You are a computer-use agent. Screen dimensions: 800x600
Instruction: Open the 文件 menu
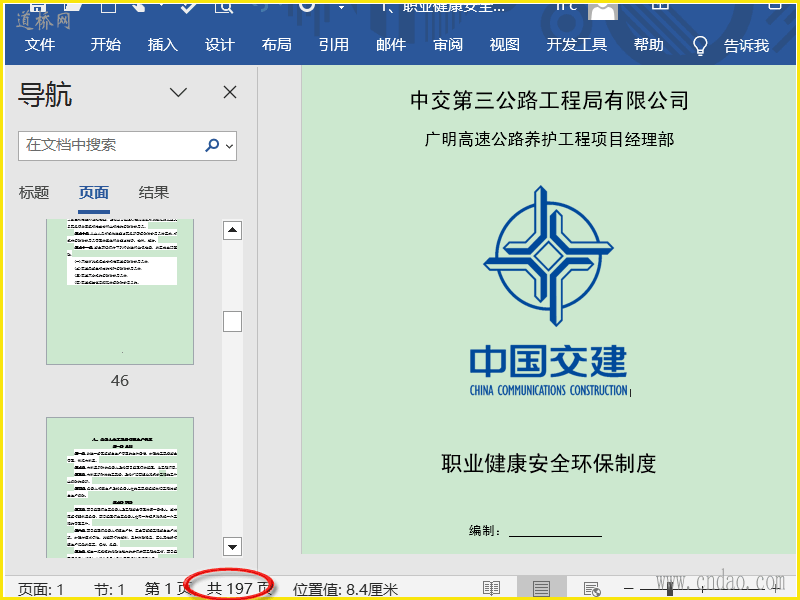[x=40, y=45]
